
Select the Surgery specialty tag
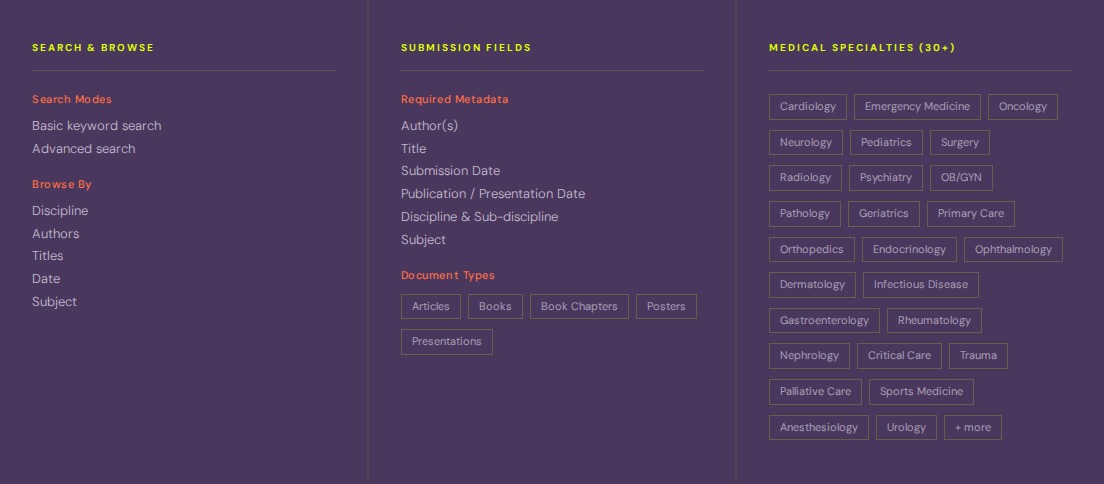(959, 142)
